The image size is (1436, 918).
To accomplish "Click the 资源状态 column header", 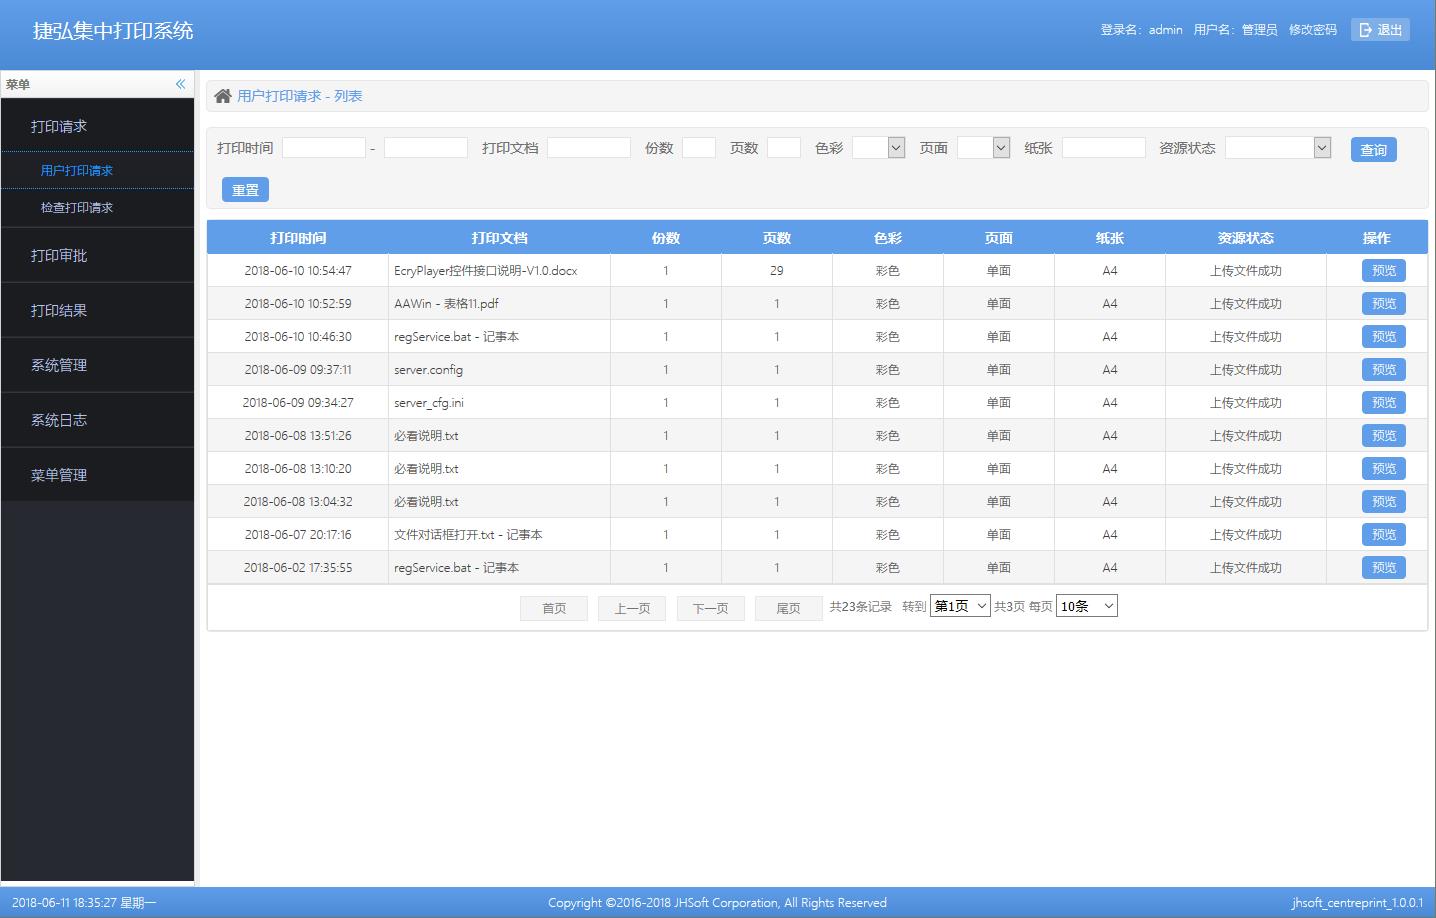I will coord(1246,238).
